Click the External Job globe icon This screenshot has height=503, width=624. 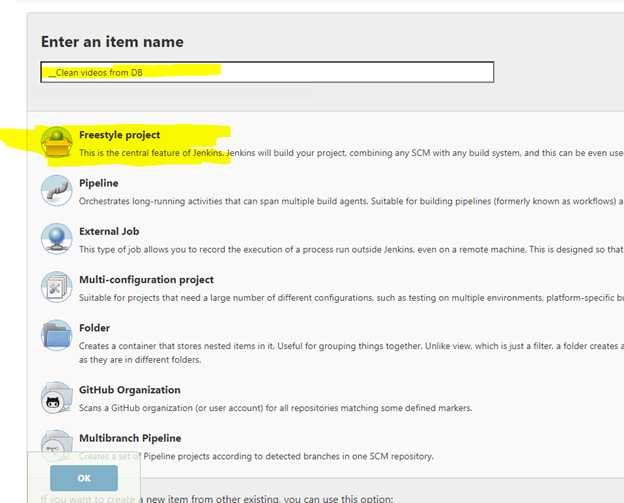click(56, 238)
